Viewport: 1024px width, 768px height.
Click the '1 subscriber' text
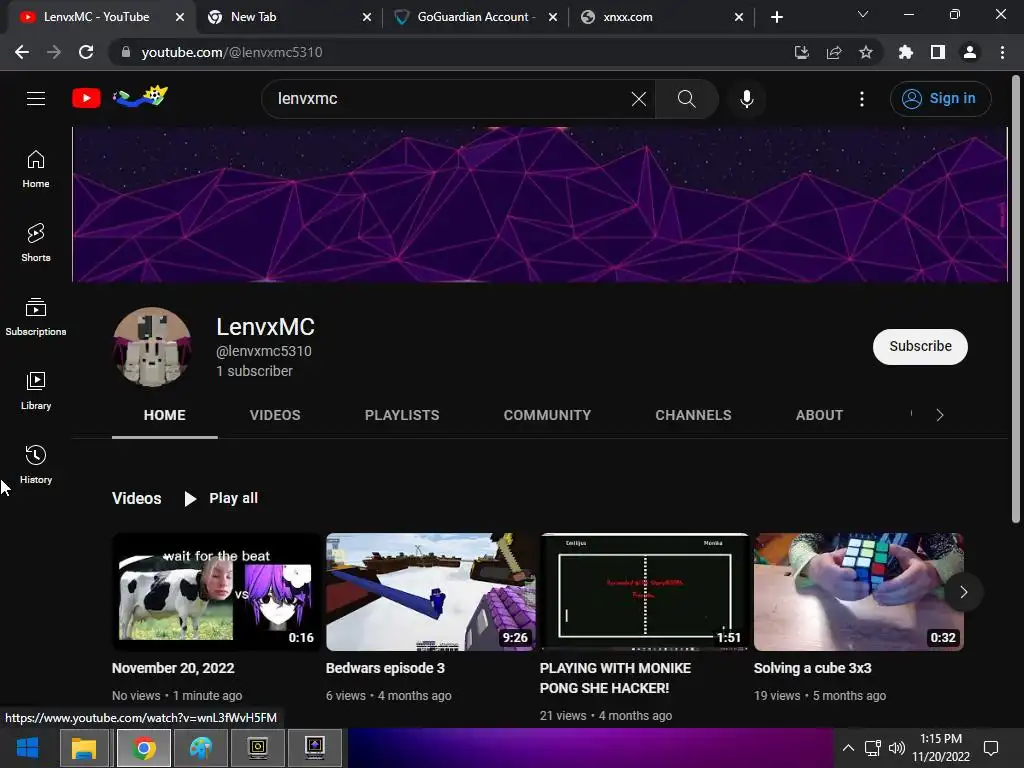(254, 371)
